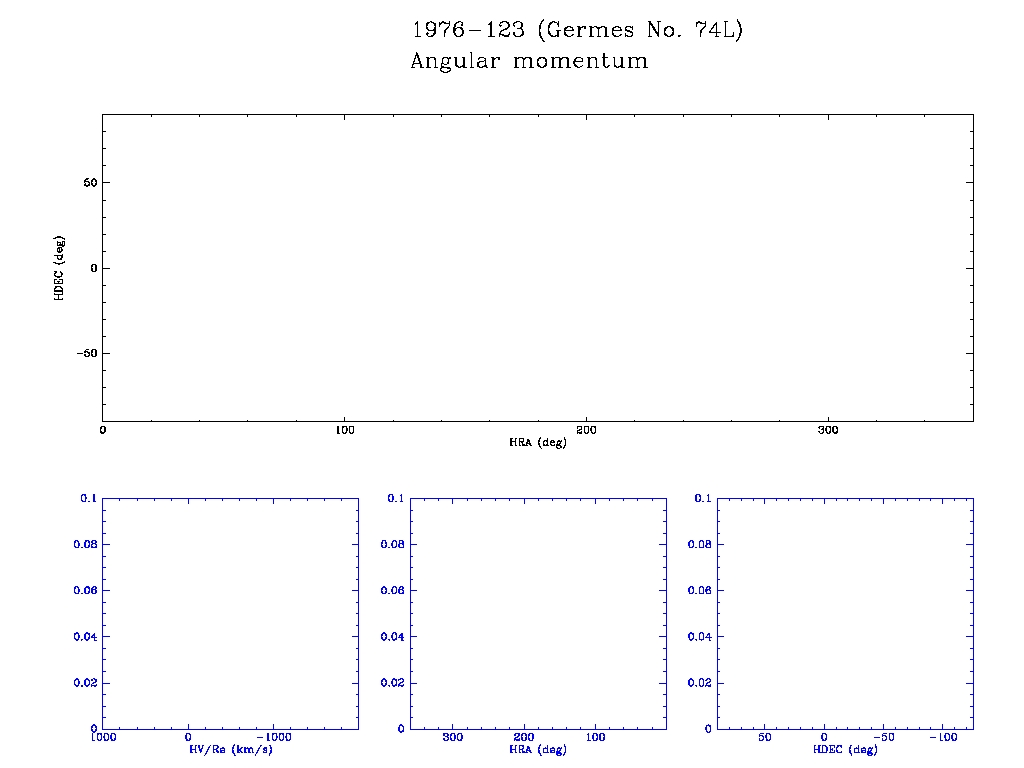Click the '300' tick label on top plot
This screenshot has height=768, width=1024.
coord(828,430)
